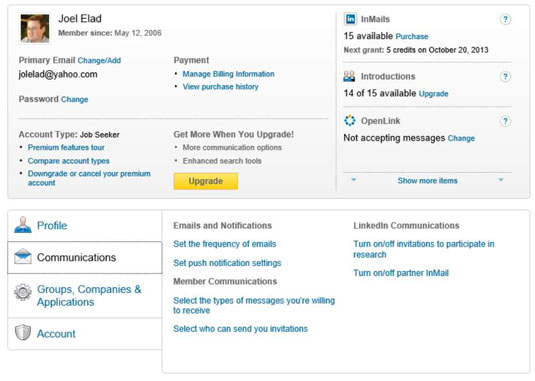Switch to the Communications tab
This screenshot has height=381, width=535.
click(x=85, y=258)
